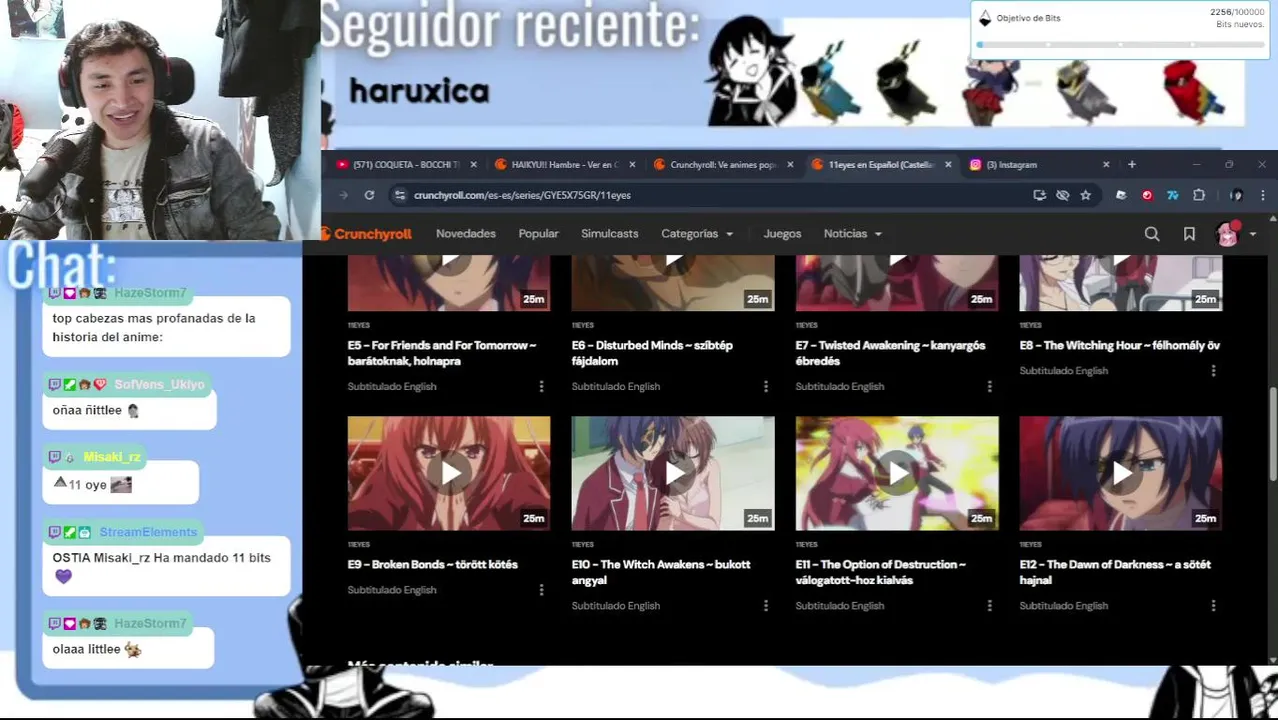The image size is (1278, 720).
Task: Open options for E11 The Option of Destruction
Action: 990,606
